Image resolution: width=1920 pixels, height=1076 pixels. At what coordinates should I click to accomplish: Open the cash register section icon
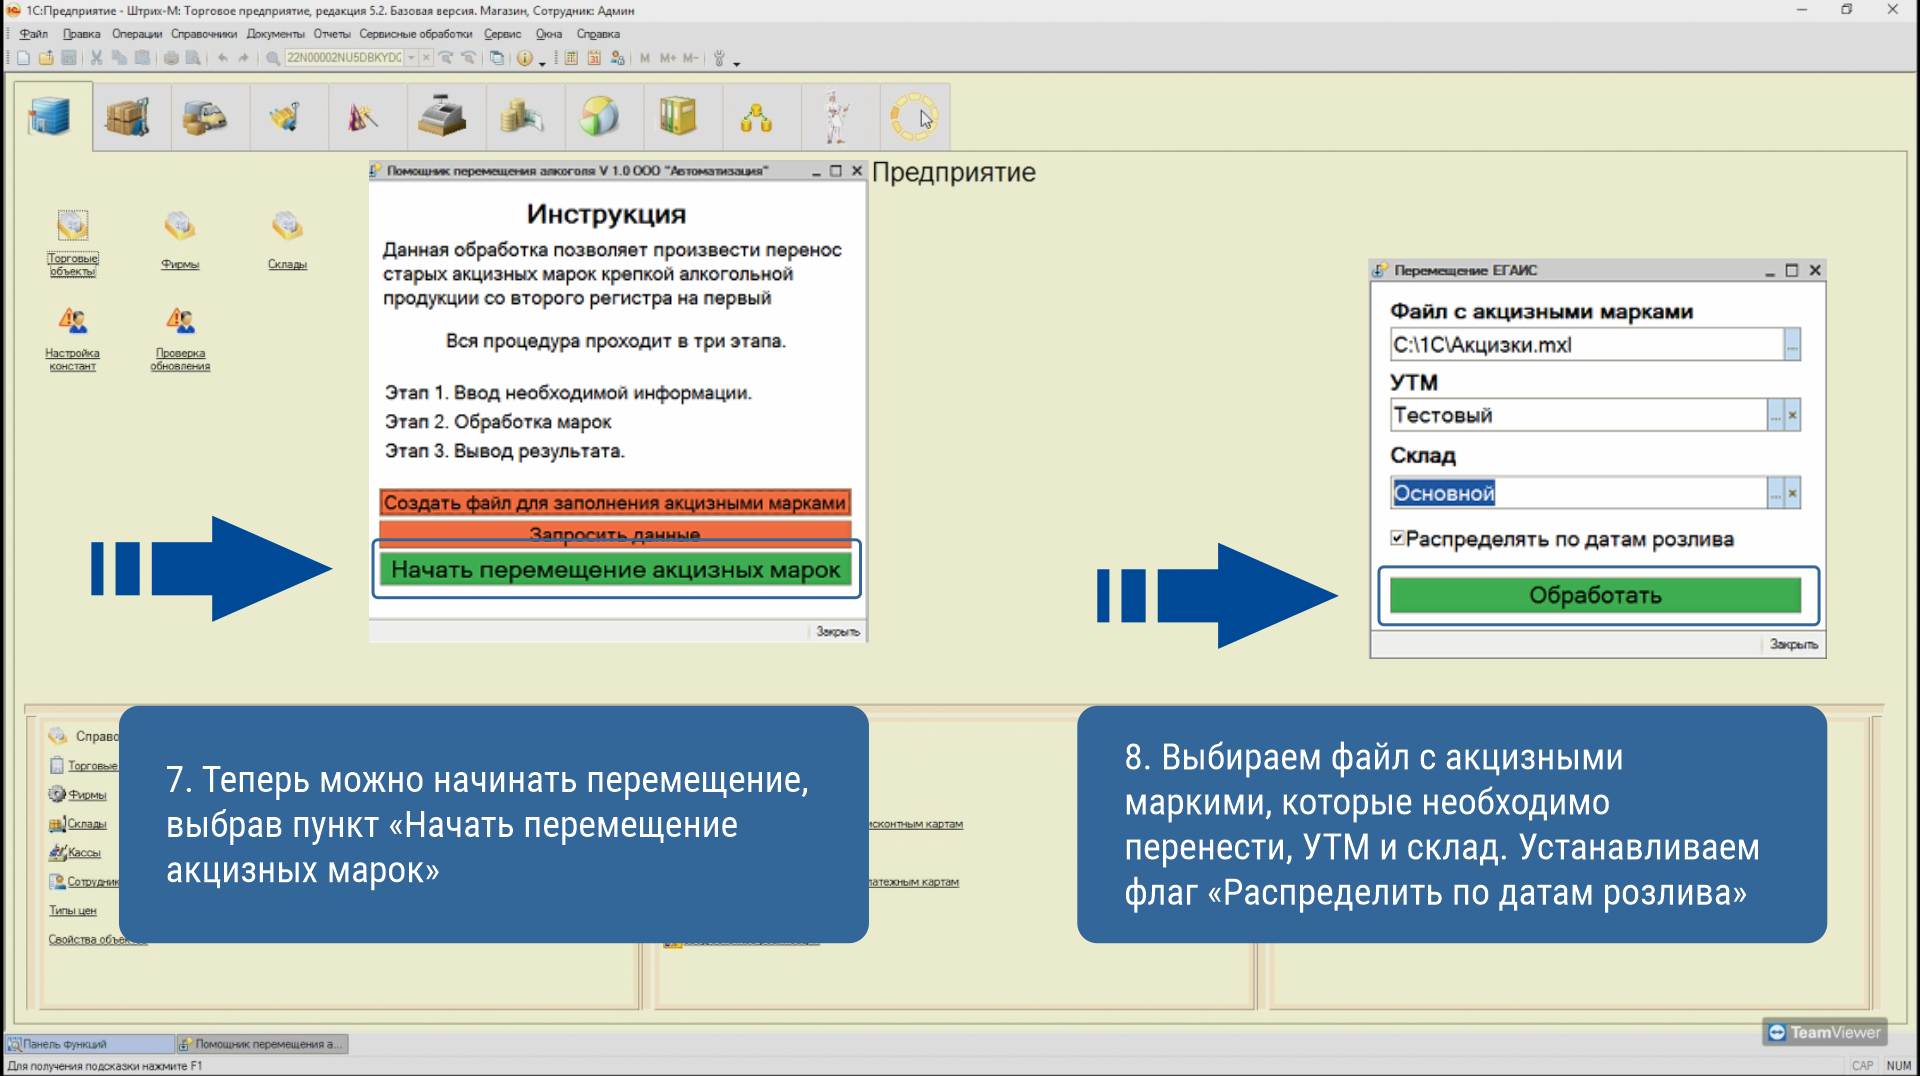(441, 117)
